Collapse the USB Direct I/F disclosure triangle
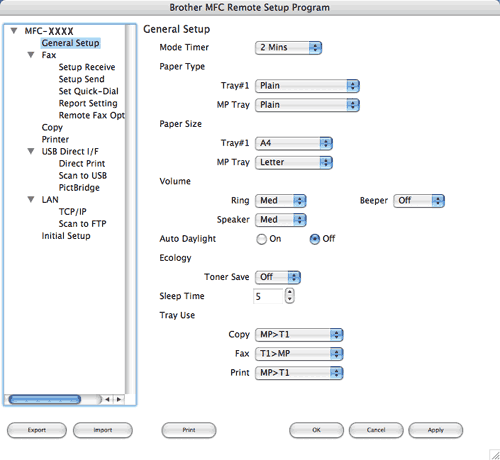The width and height of the screenshot is (500, 460). tap(31, 151)
